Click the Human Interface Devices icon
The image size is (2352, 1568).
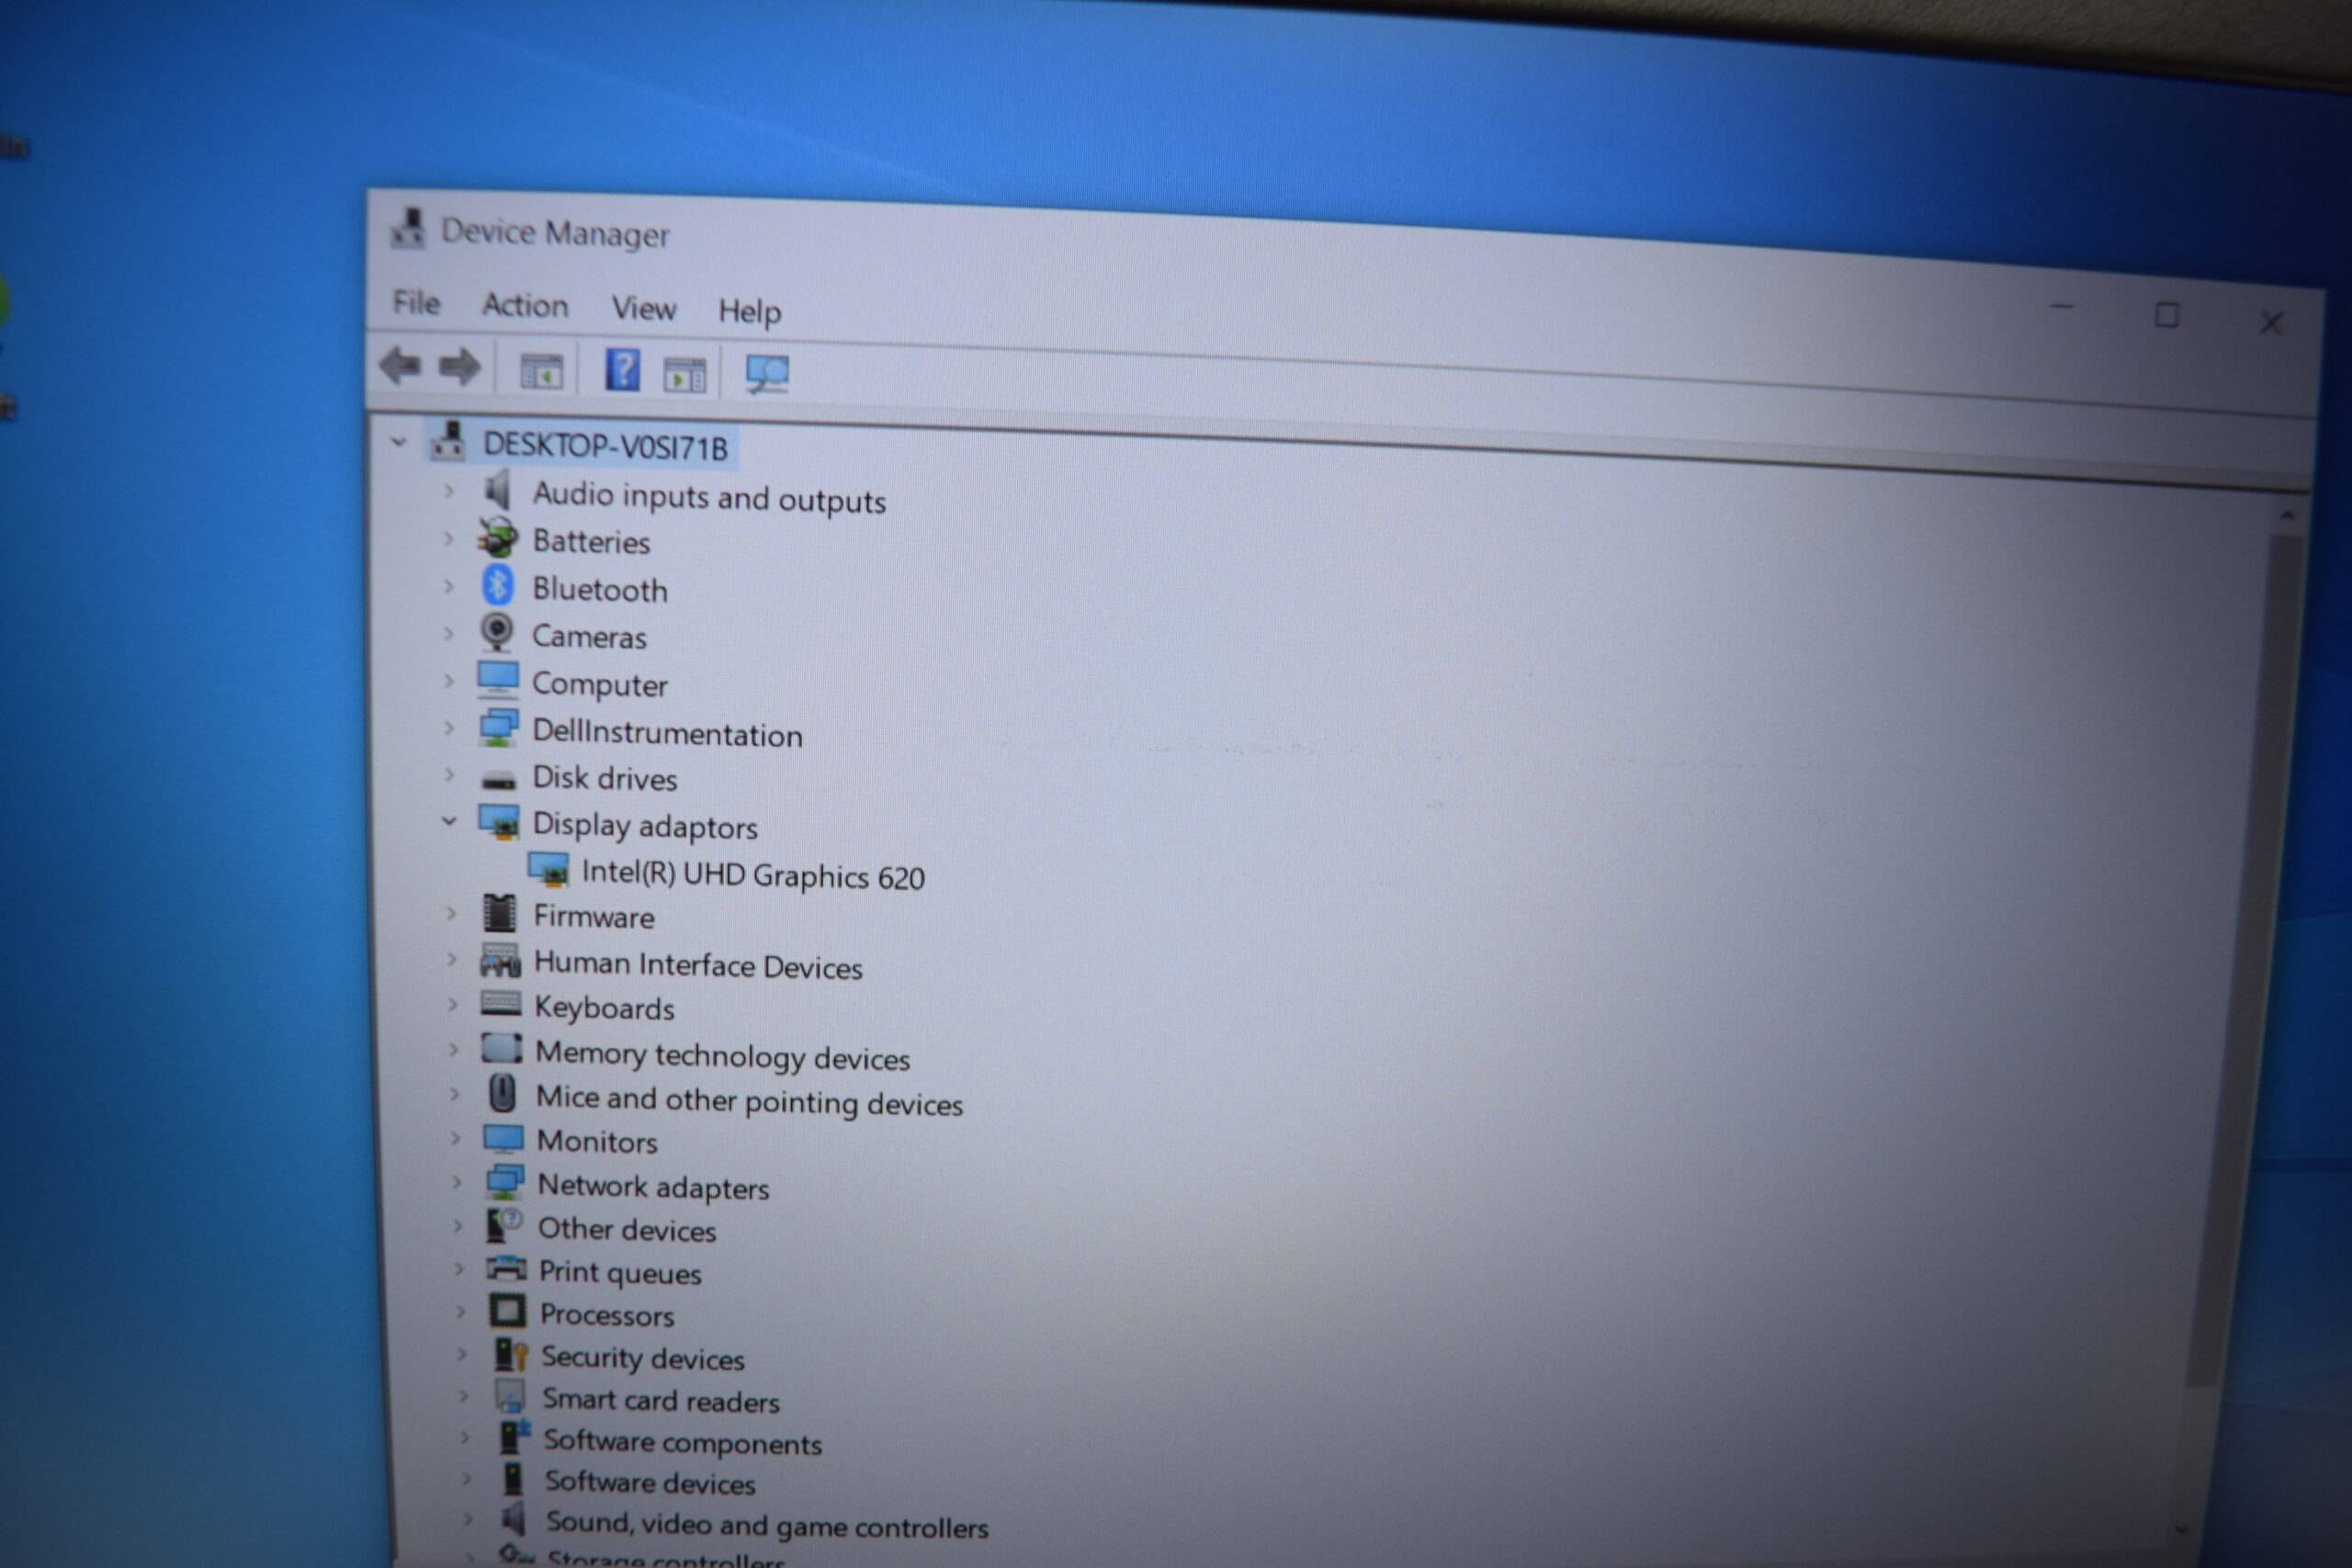click(x=500, y=961)
